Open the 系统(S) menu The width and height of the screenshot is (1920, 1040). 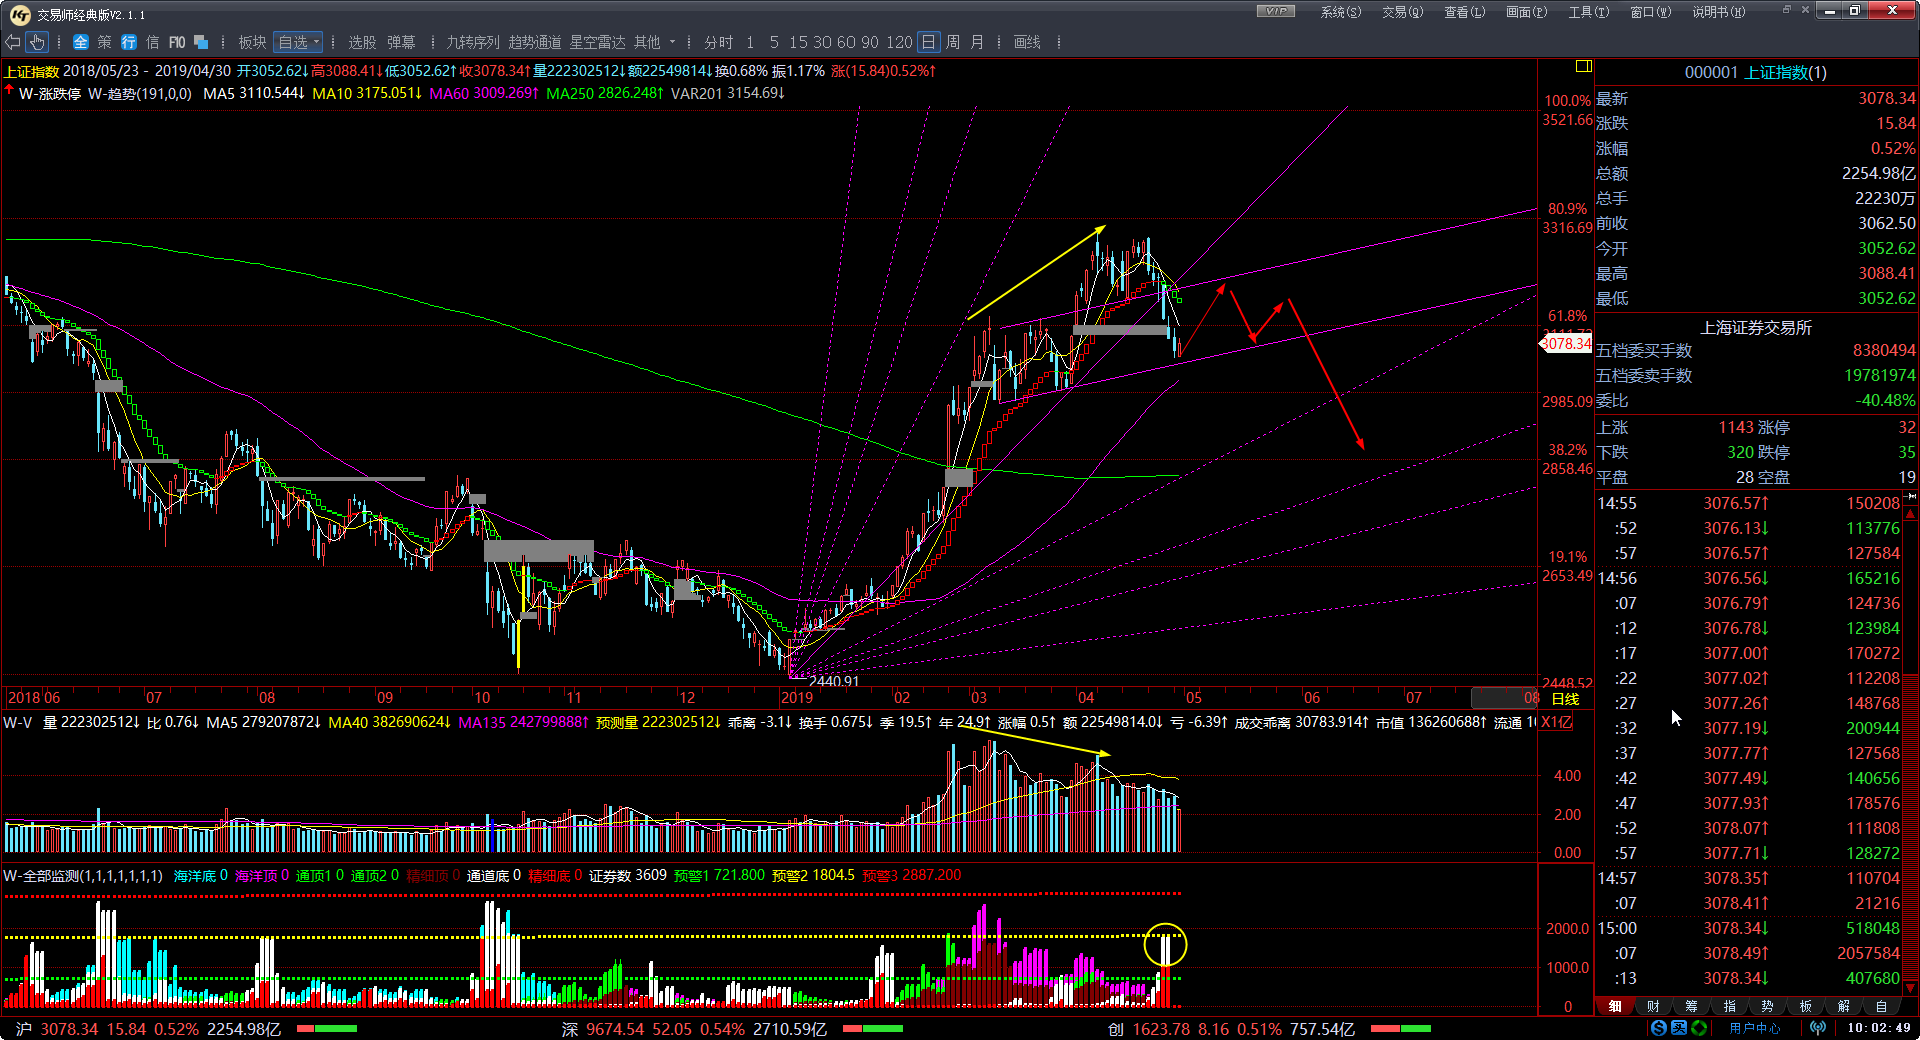coord(1340,12)
